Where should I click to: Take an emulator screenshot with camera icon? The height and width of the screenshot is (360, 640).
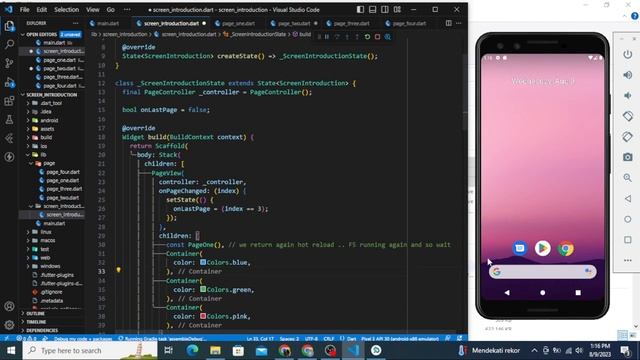tap(628, 157)
